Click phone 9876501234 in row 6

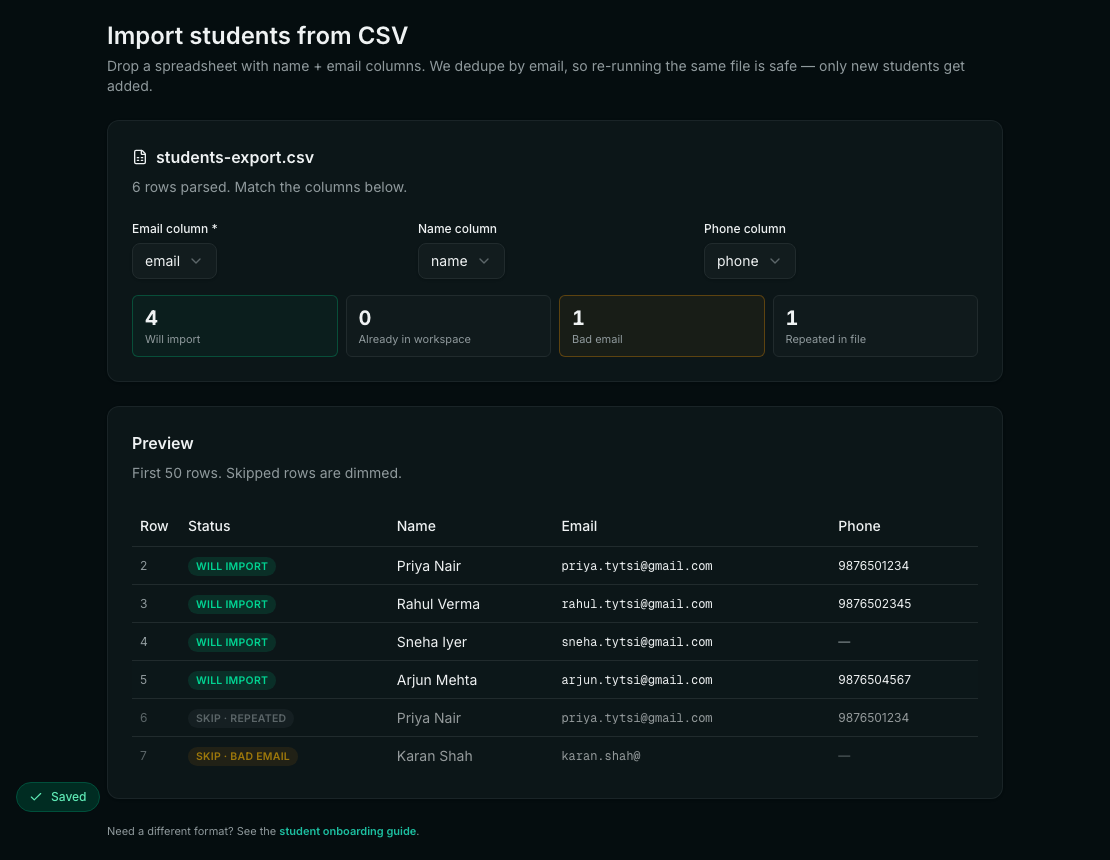click(874, 718)
